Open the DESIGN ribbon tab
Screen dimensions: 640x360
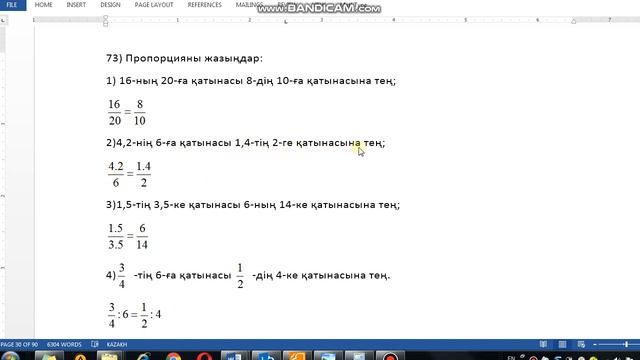pyautogui.click(x=110, y=5)
